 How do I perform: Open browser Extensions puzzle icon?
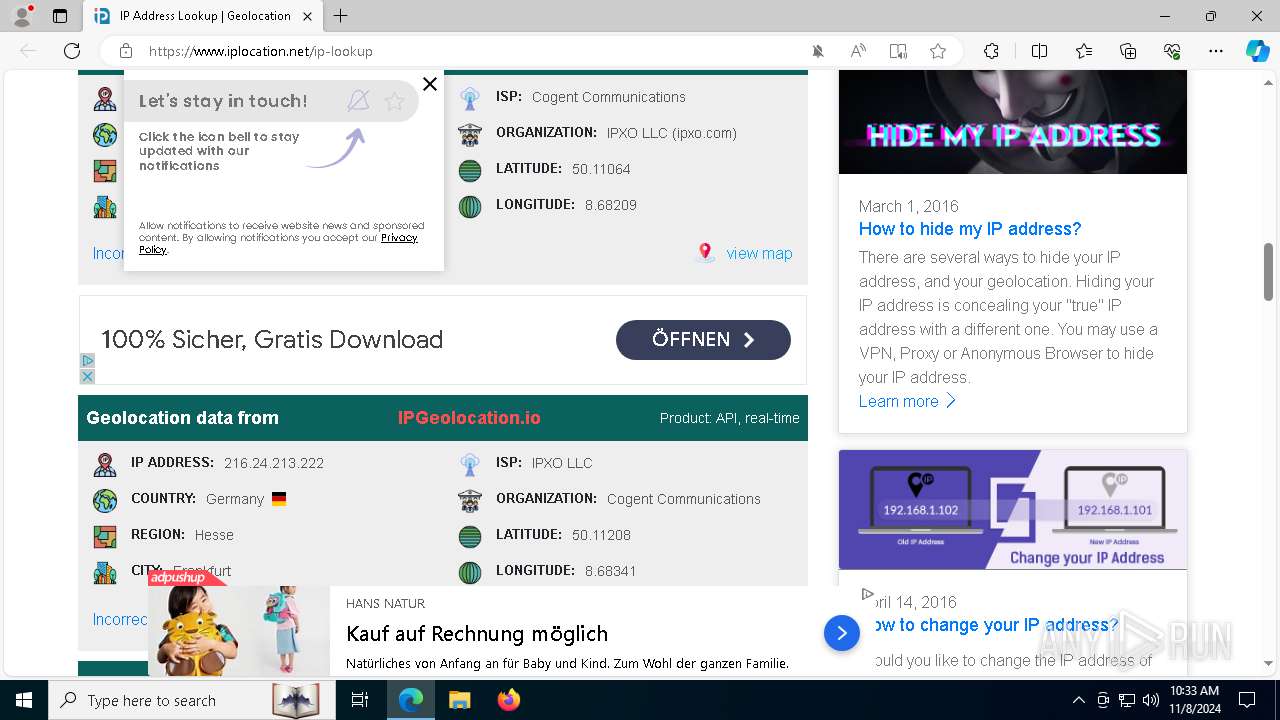point(991,51)
